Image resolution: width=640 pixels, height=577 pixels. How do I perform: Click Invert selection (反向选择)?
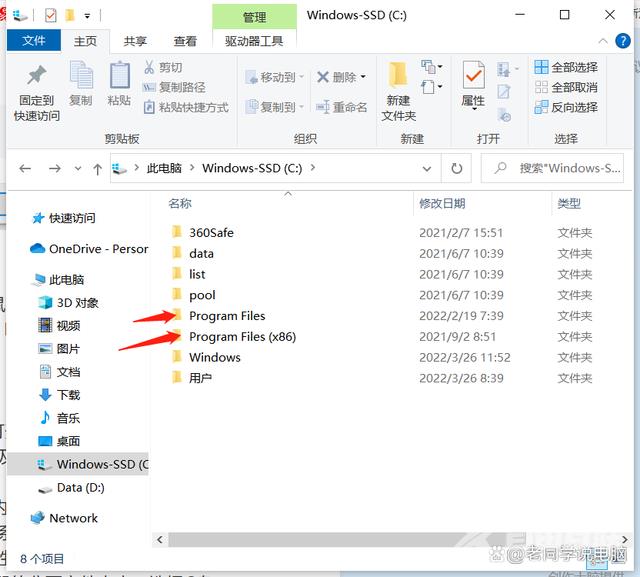(x=566, y=107)
